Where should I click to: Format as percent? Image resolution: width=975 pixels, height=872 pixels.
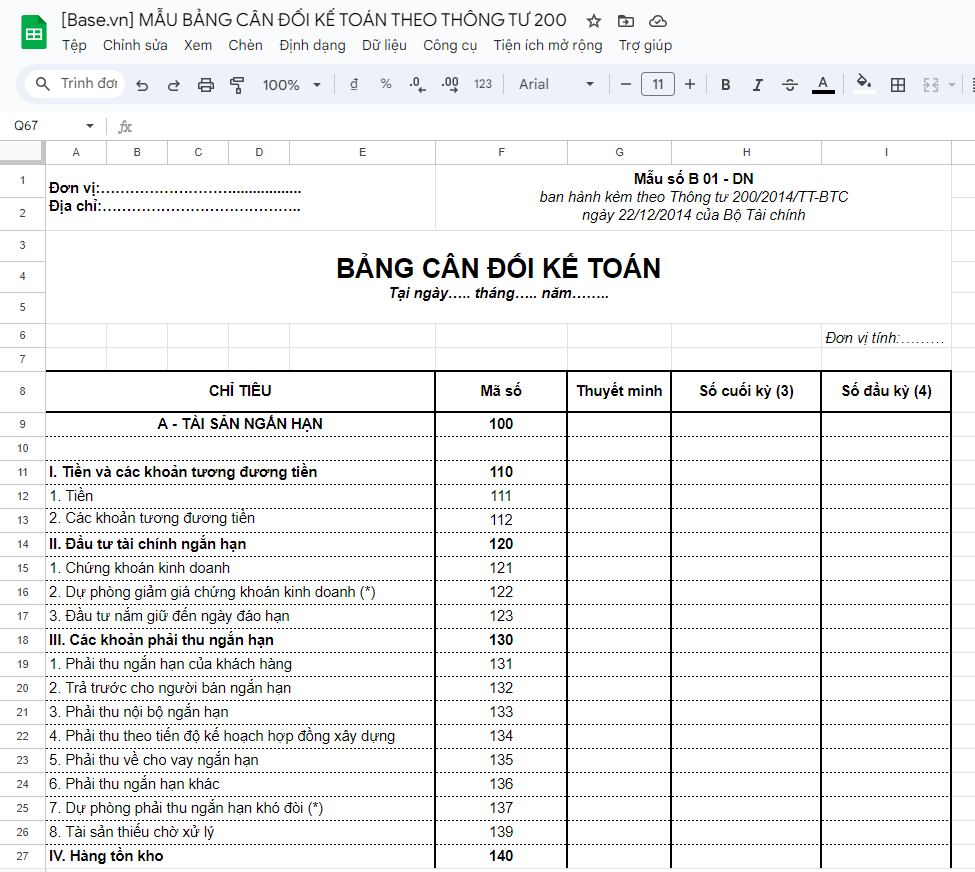[x=386, y=84]
